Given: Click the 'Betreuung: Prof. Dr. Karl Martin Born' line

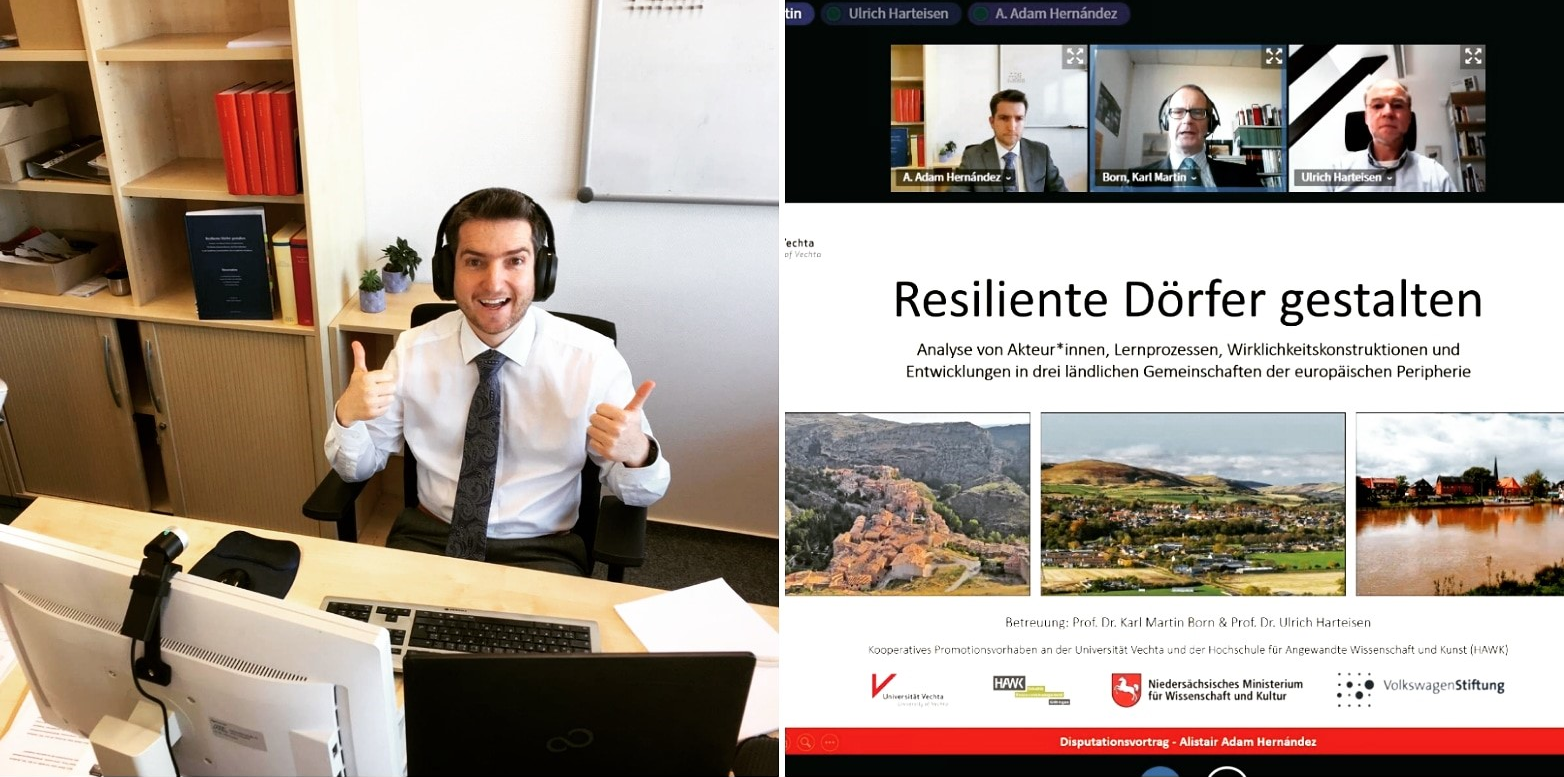Looking at the screenshot, I should tap(1187, 622).
